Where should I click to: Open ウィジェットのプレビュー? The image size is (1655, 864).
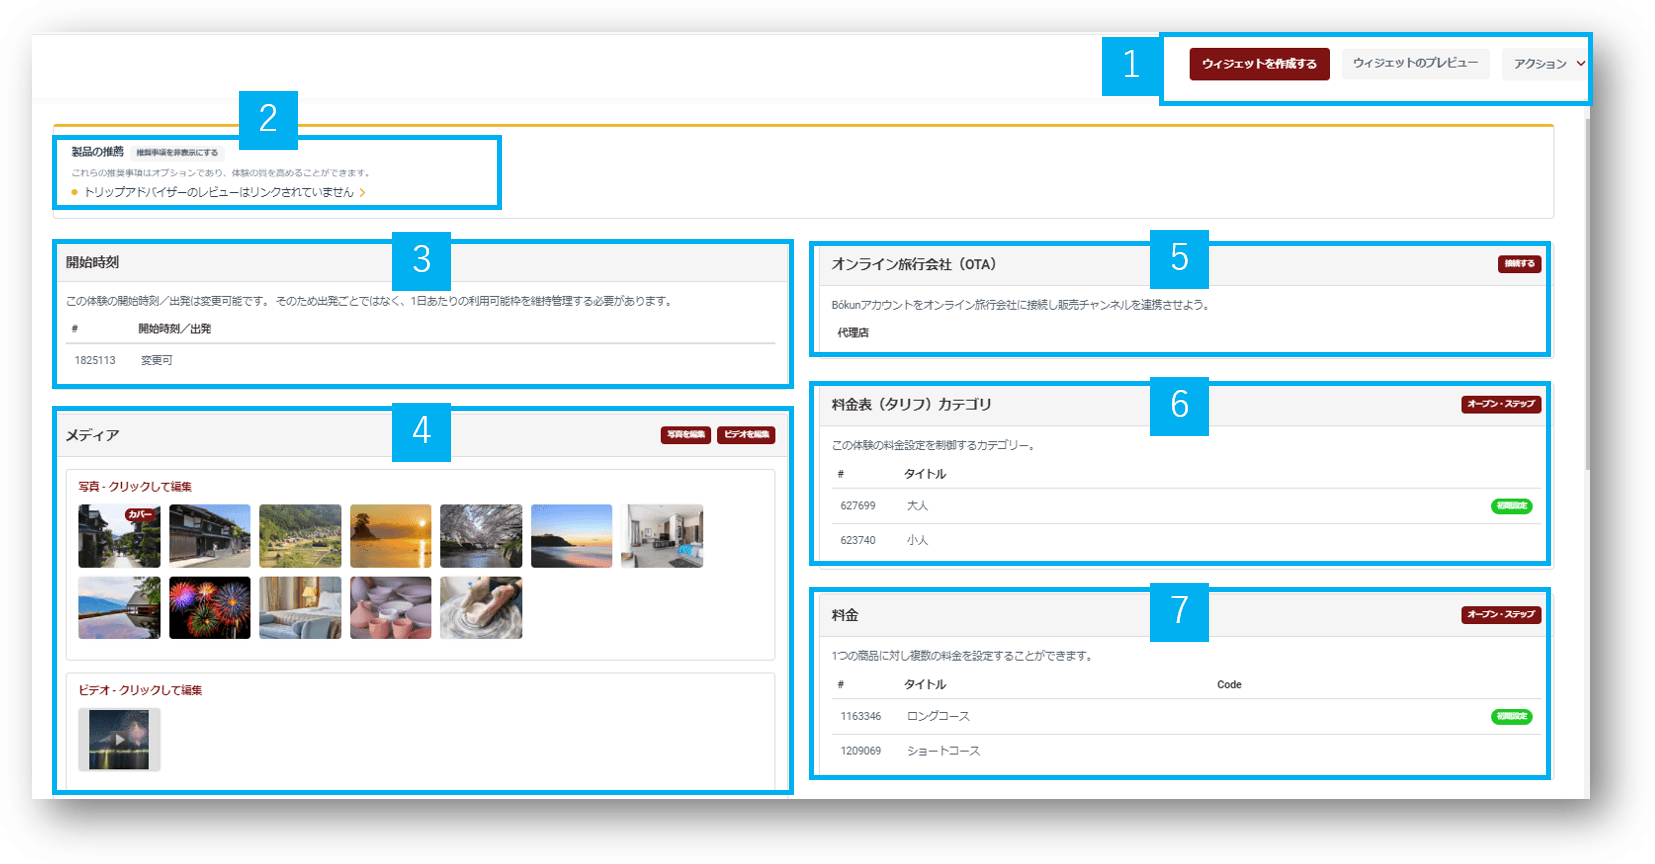(1415, 63)
